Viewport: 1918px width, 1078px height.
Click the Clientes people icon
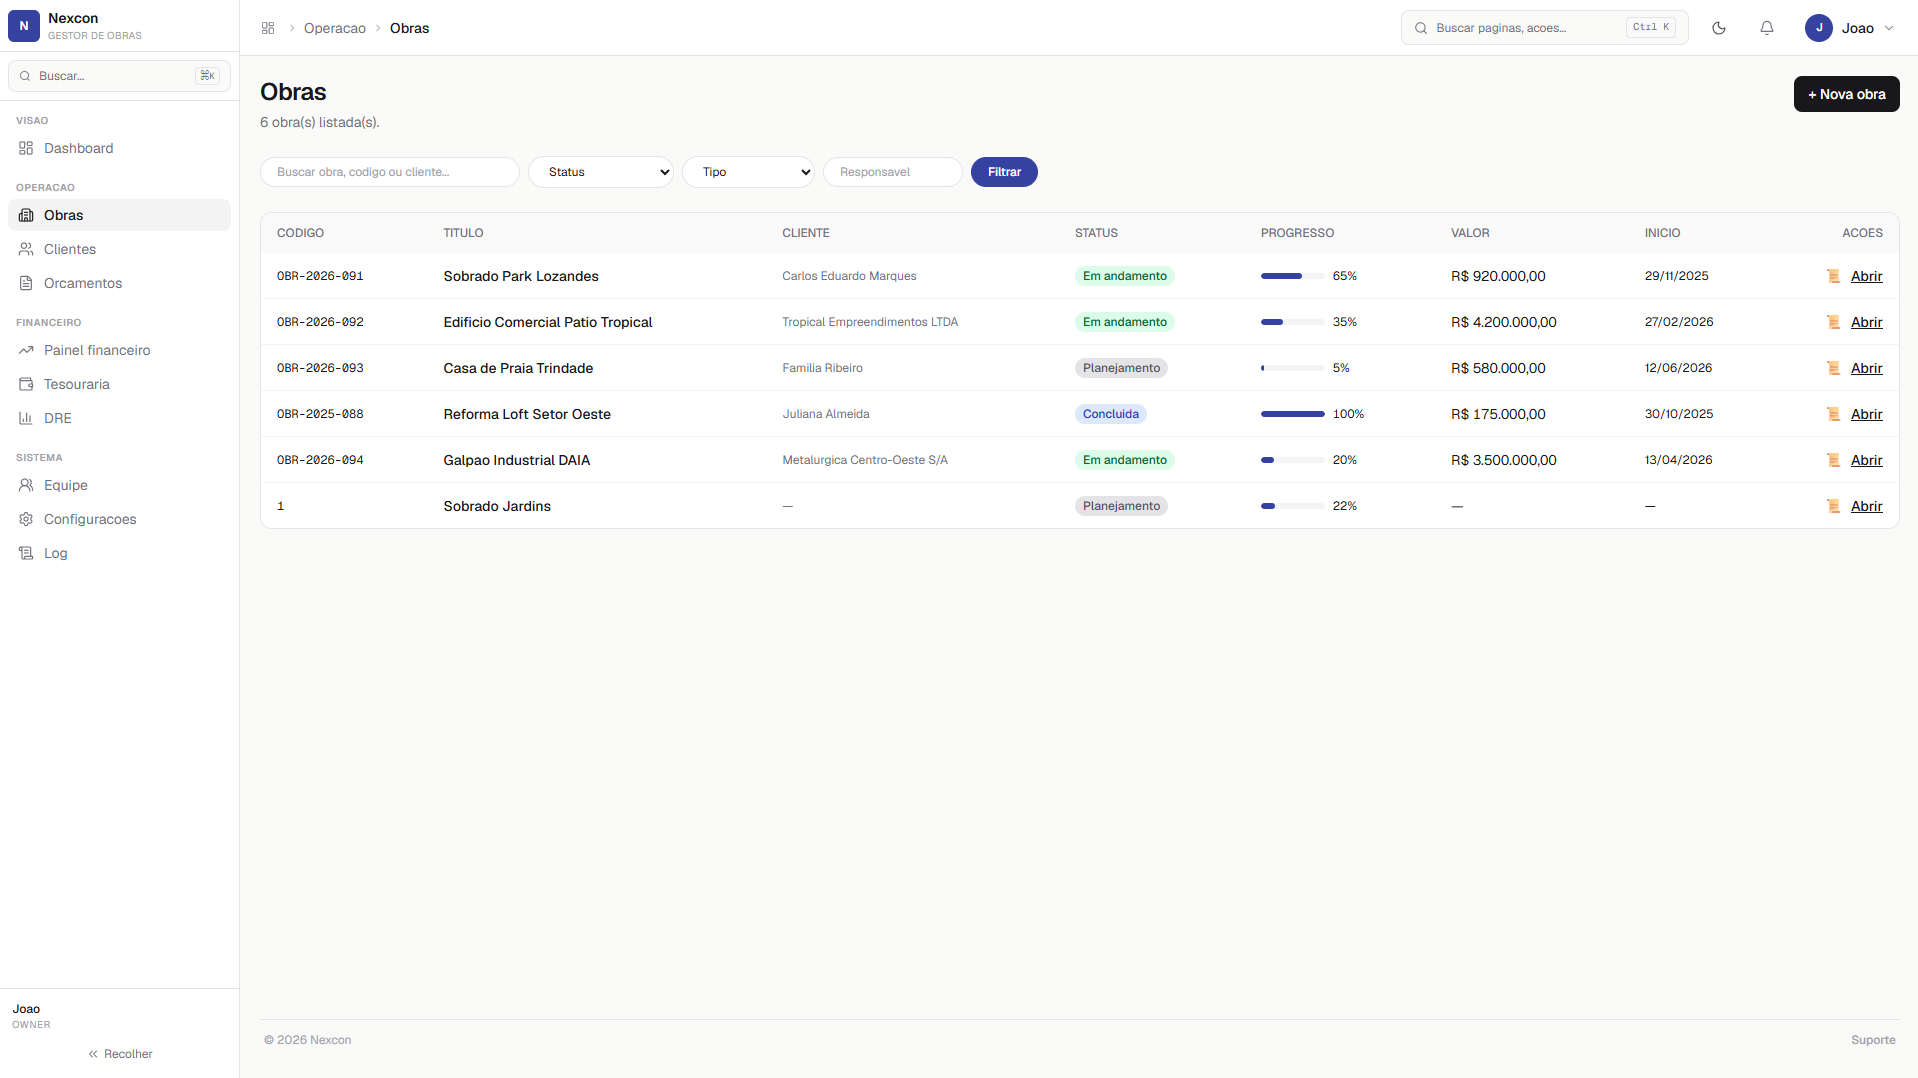coord(26,249)
